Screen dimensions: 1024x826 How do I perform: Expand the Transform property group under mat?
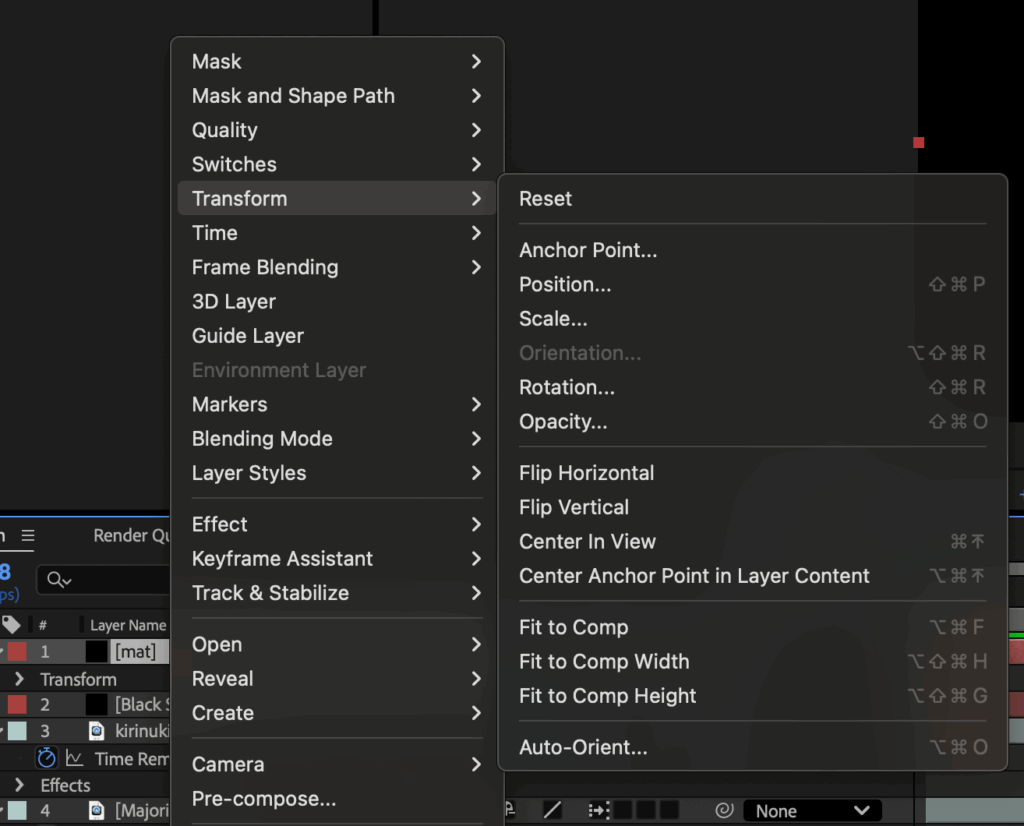click(19, 679)
